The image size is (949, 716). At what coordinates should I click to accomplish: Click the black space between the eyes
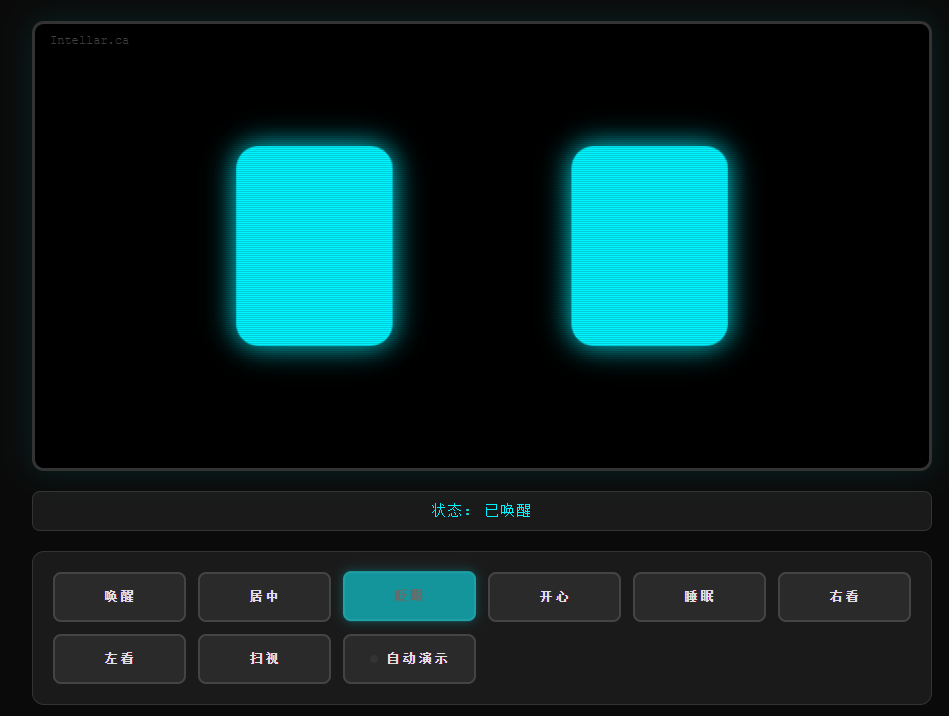pos(482,246)
